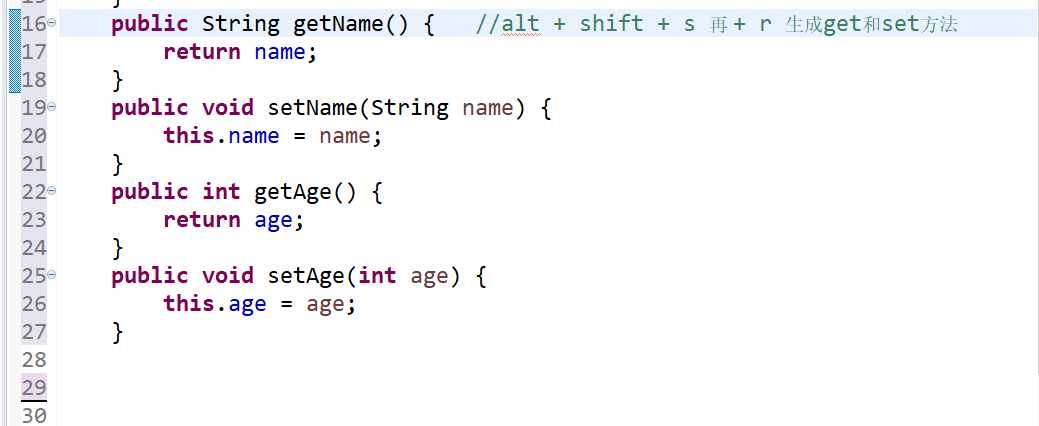Click 'this.age = age;' assignment line
Viewport: 1039px width, 426px height.
coord(260,304)
